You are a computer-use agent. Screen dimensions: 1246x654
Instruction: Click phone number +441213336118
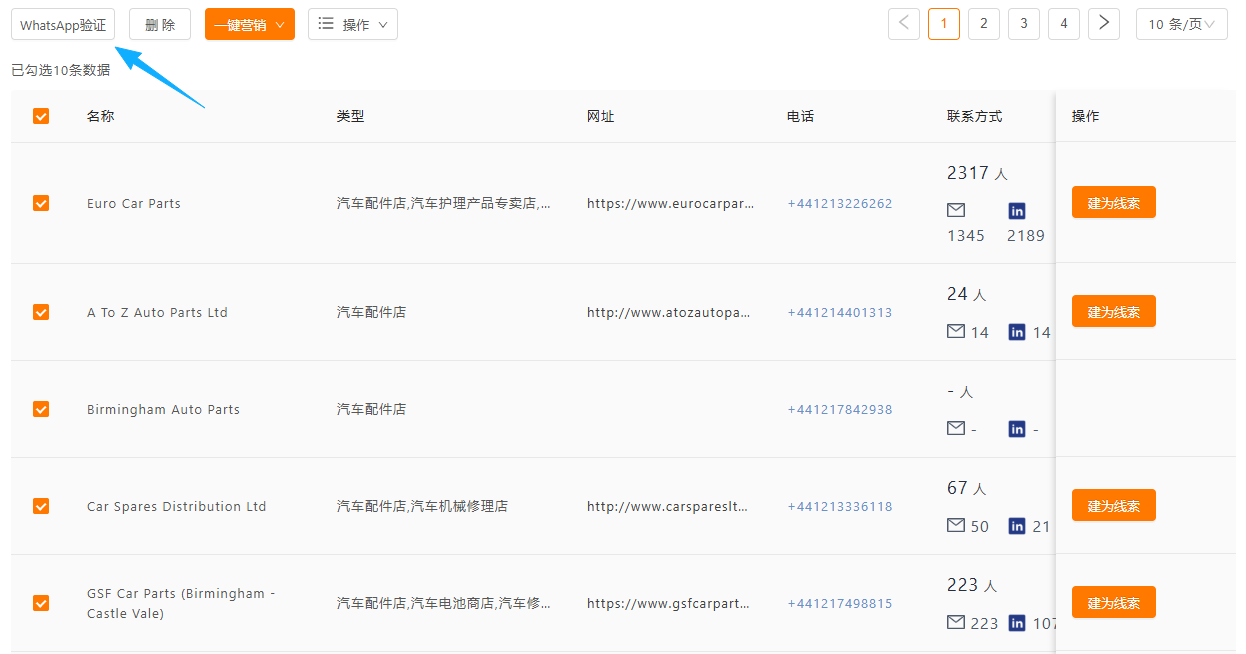point(840,506)
